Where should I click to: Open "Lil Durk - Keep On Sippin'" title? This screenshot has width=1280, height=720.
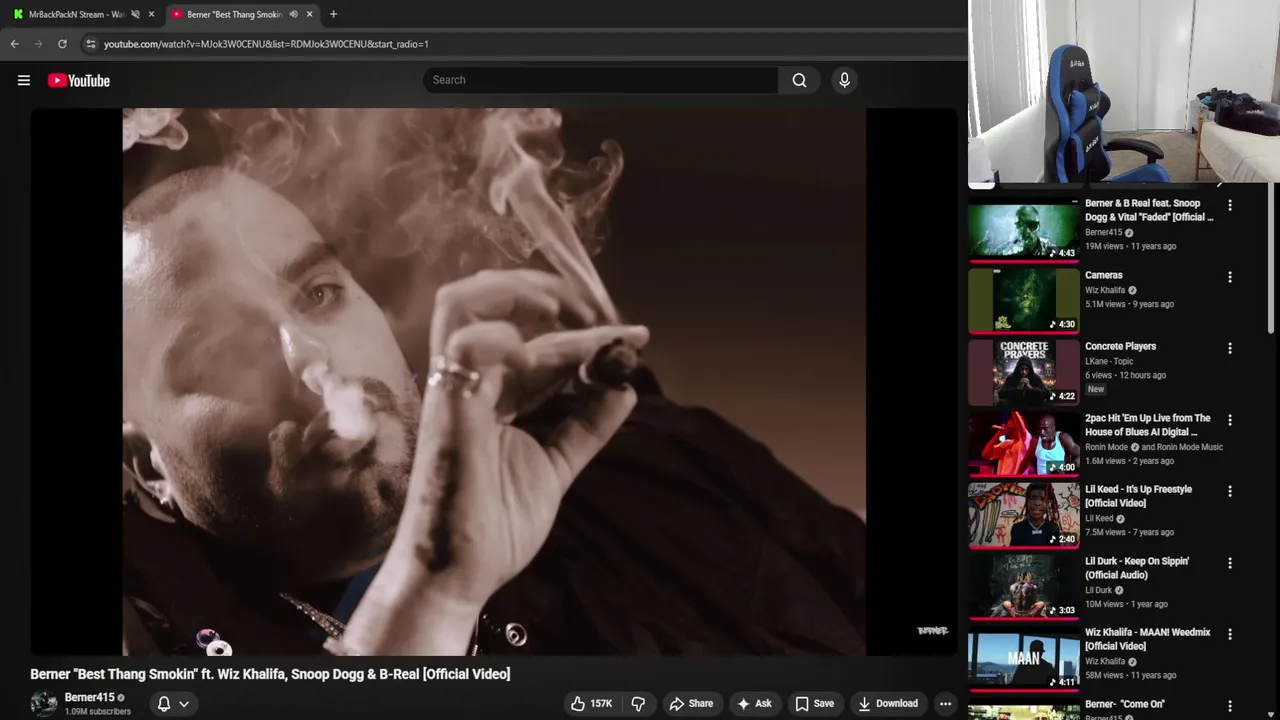click(x=1137, y=568)
